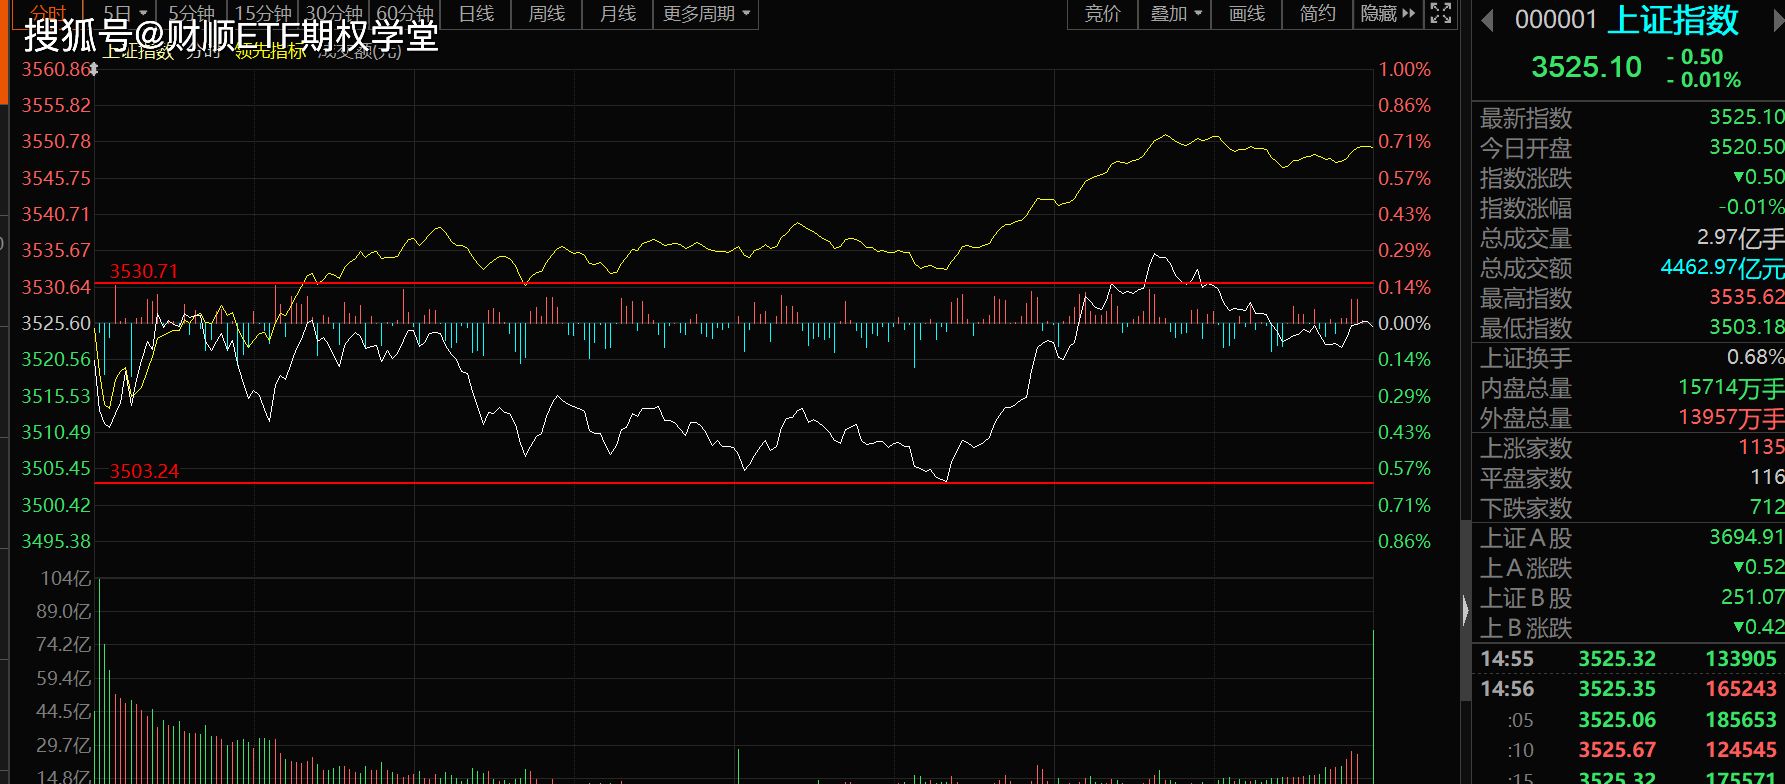
Task: Click the fullscreen expand icon
Action: pyautogui.click(x=1440, y=13)
